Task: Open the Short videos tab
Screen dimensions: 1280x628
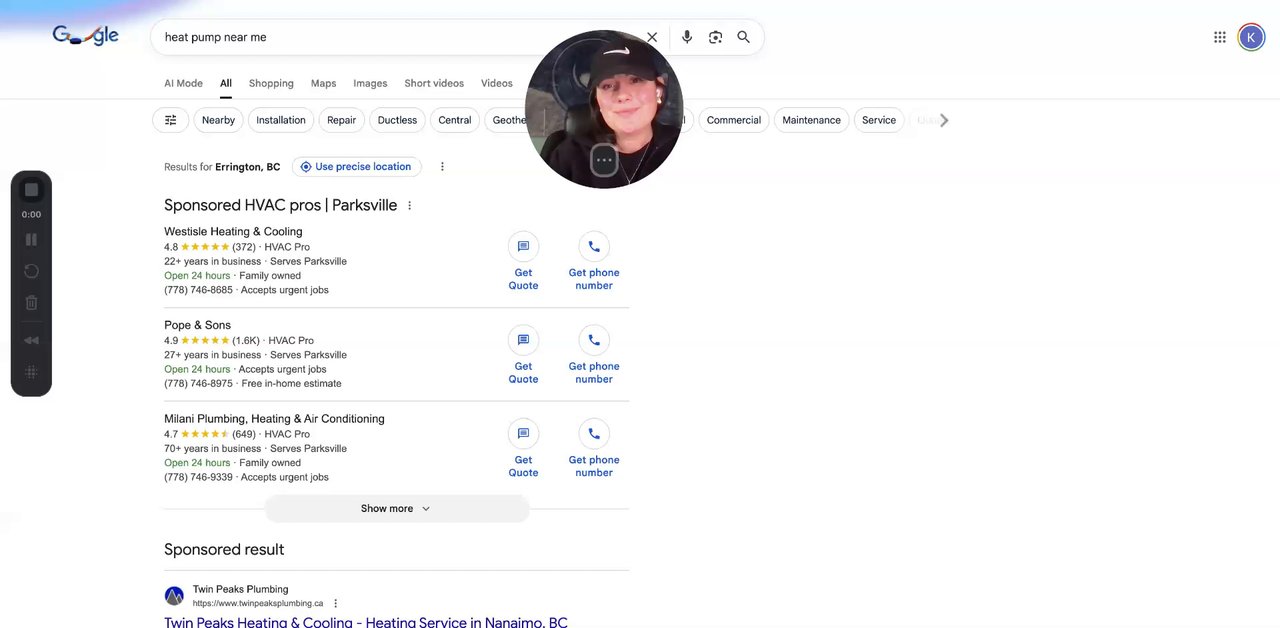Action: pyautogui.click(x=434, y=84)
